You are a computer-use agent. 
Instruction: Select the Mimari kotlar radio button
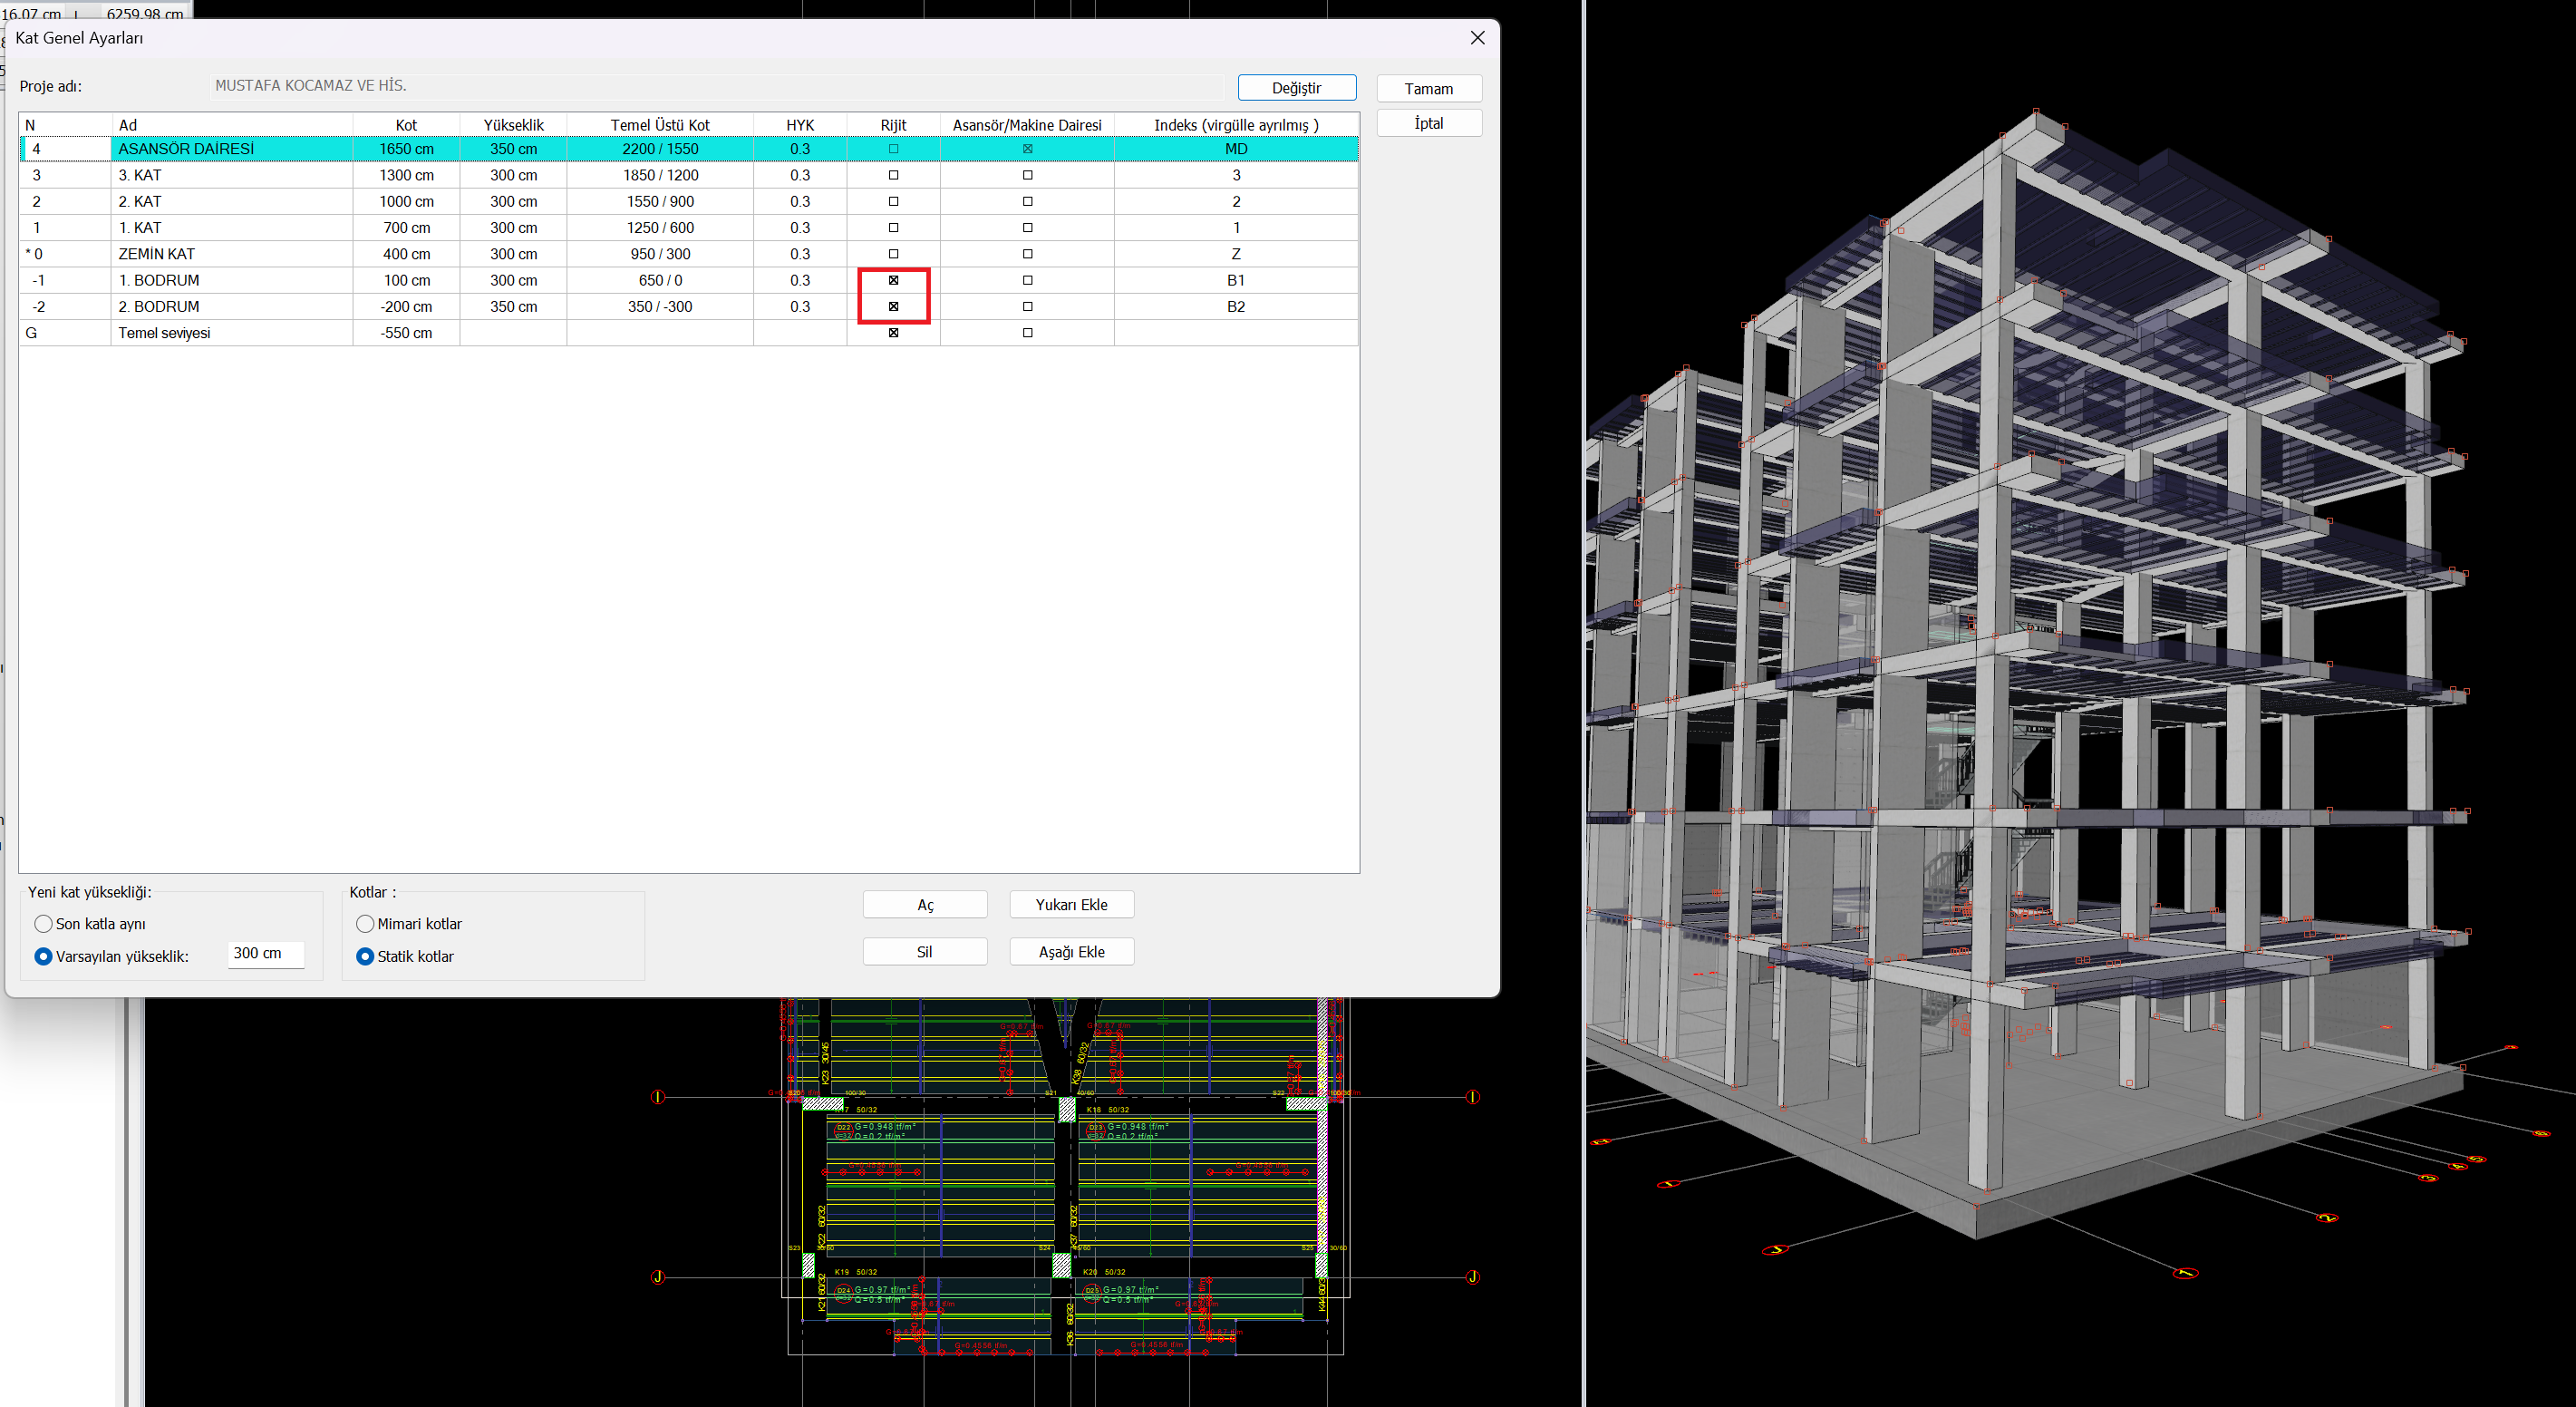pos(365,923)
